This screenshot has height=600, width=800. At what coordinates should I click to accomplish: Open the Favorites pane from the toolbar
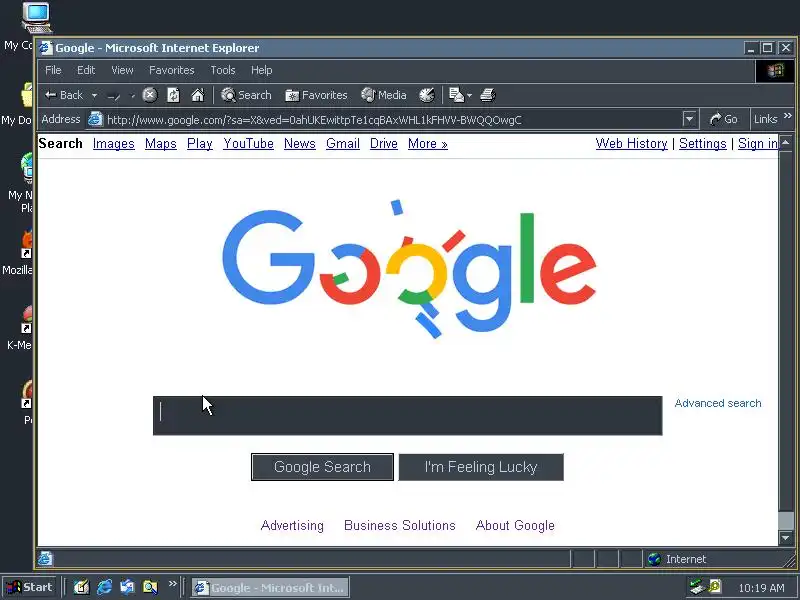pyautogui.click(x=316, y=95)
